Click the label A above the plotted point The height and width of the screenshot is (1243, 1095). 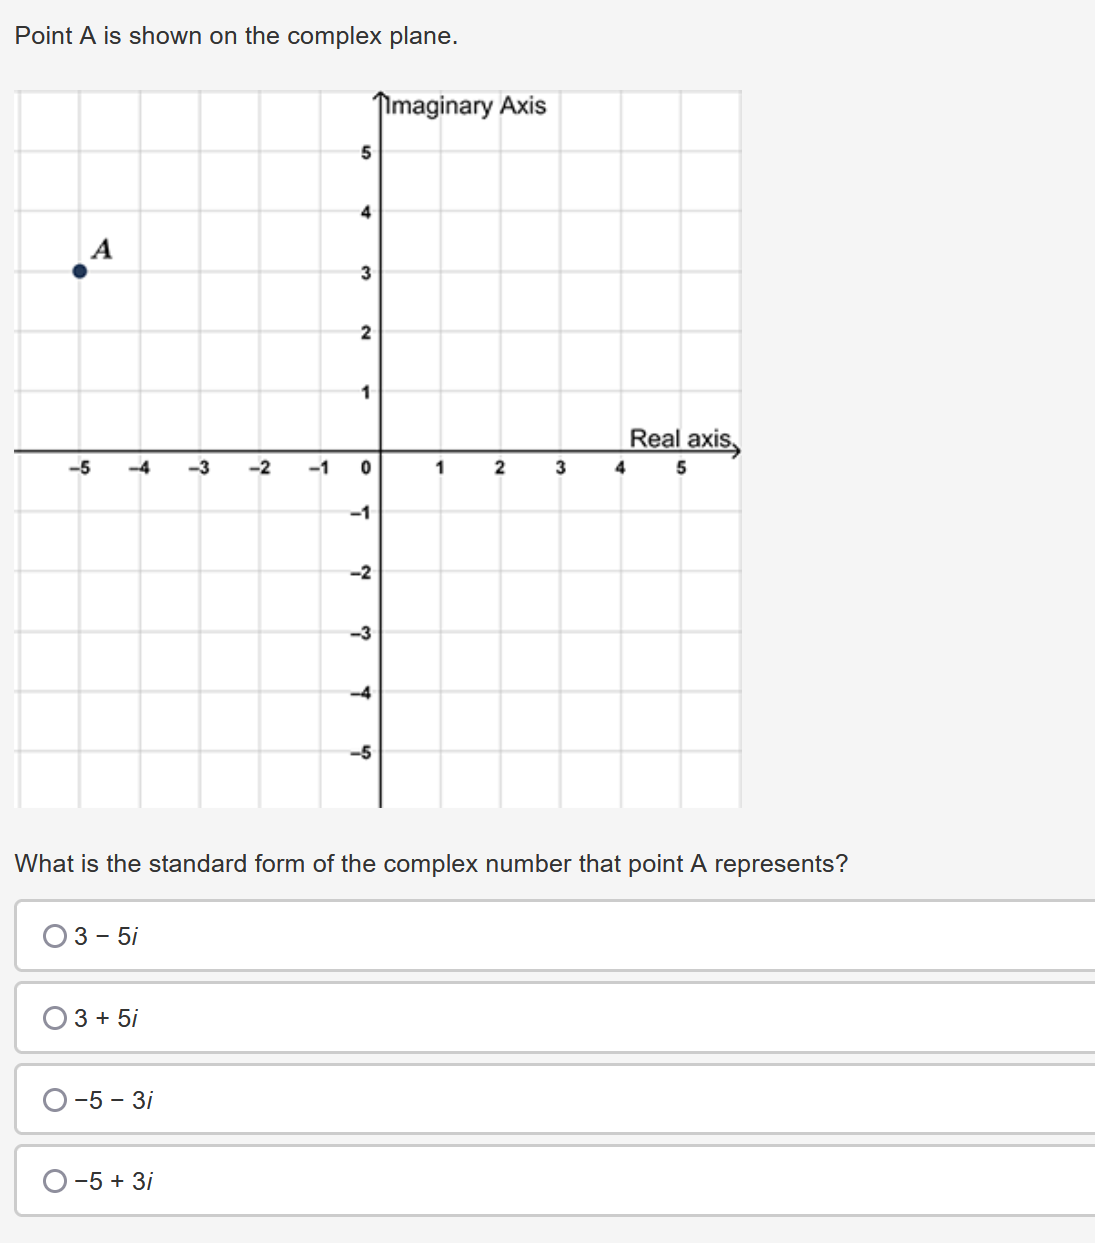pyautogui.click(x=100, y=250)
